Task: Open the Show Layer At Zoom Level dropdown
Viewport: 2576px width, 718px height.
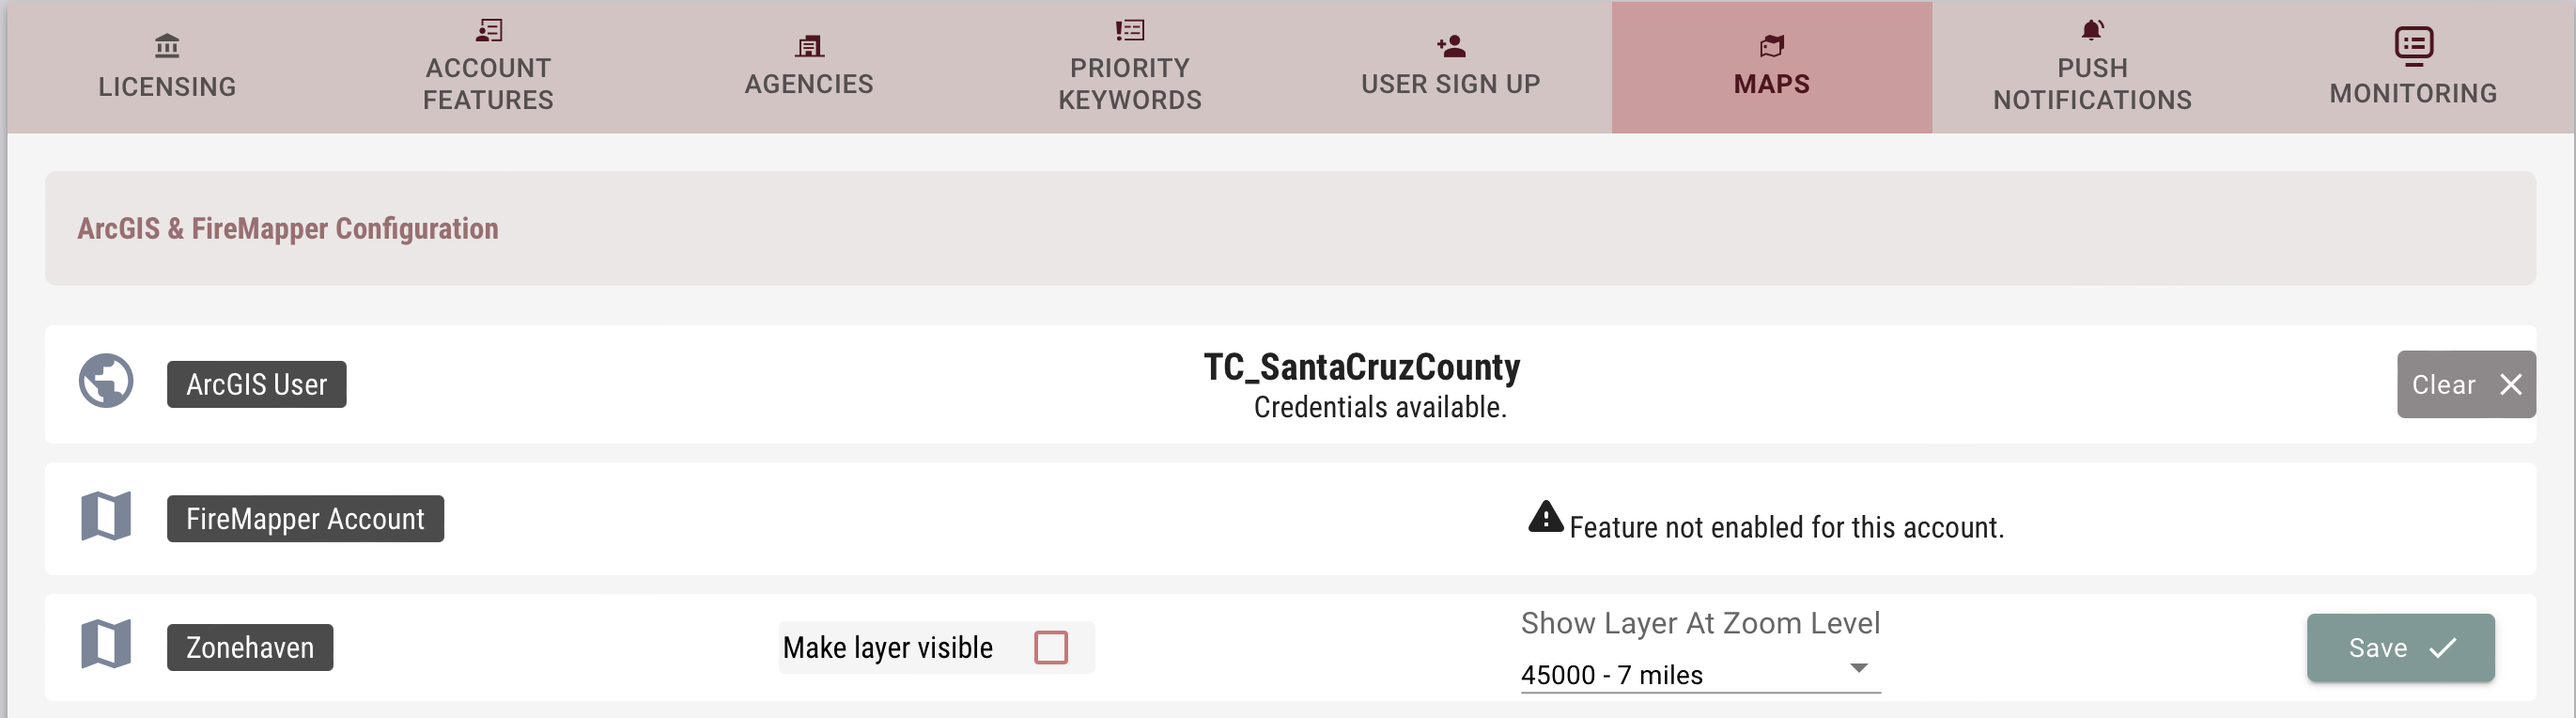Action: pos(1699,674)
